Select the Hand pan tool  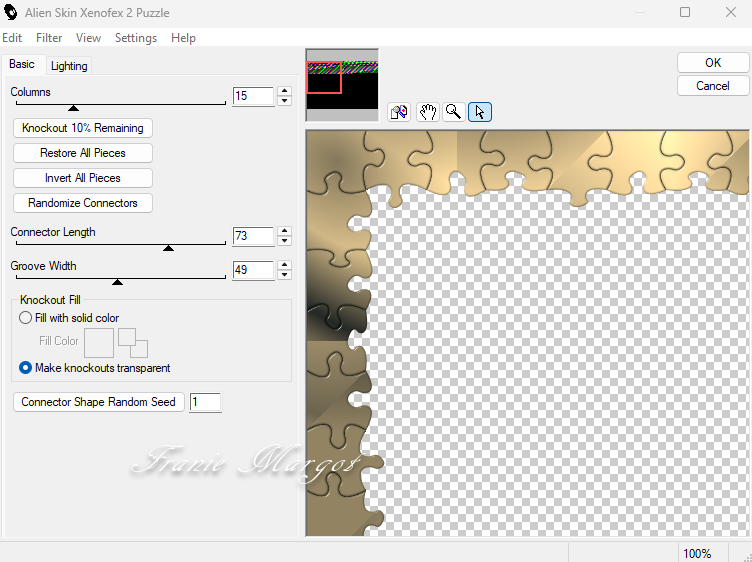[x=427, y=112]
